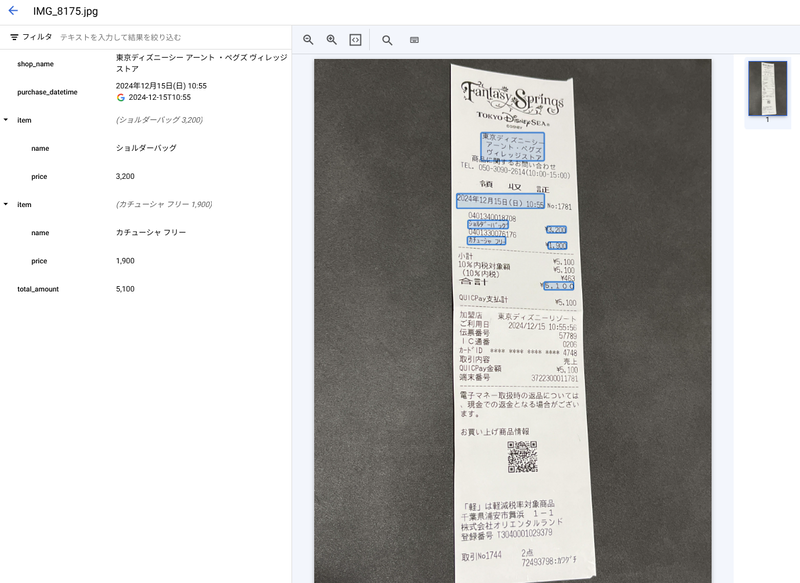Click the datetime value 2024年12月15日(日) 10:55
Viewport: 800px width, 583px height.
[x=161, y=86]
